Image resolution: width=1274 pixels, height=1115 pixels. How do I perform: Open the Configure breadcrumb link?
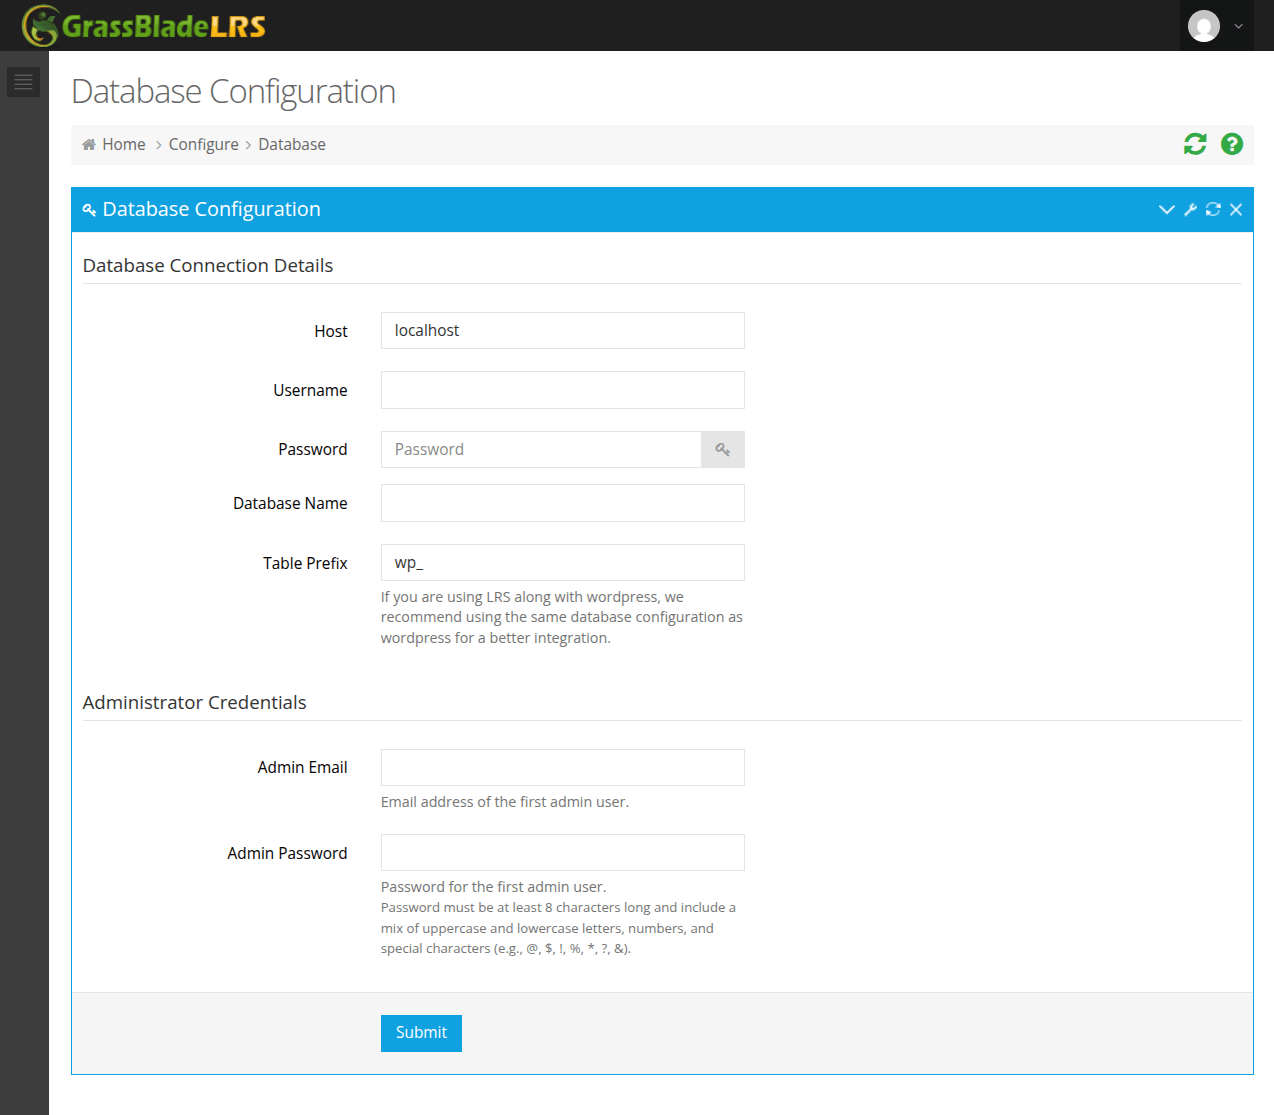pyautogui.click(x=204, y=144)
